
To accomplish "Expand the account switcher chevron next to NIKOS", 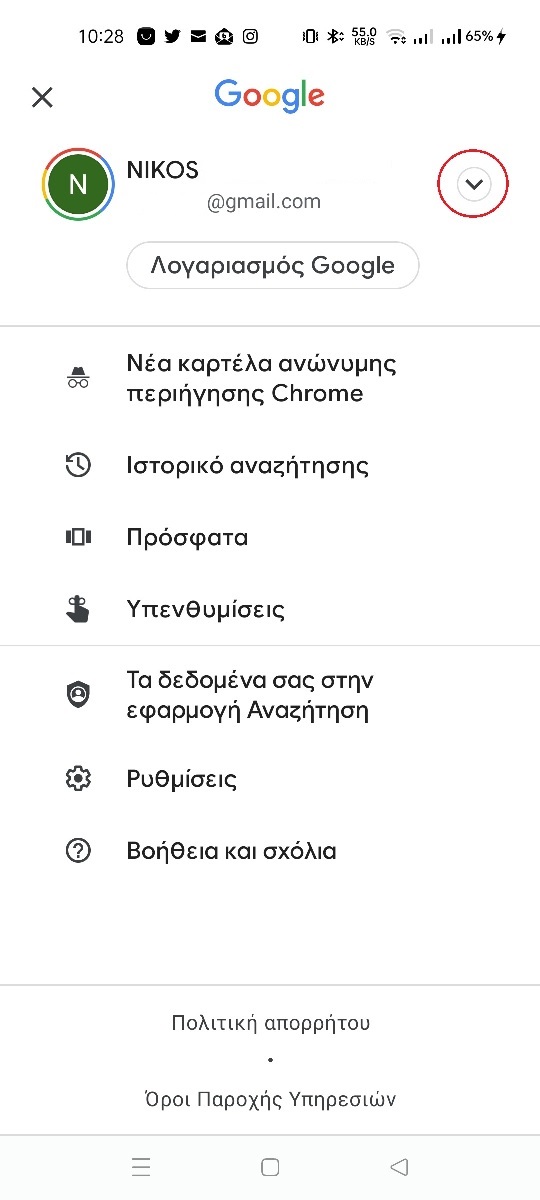I will 474,184.
